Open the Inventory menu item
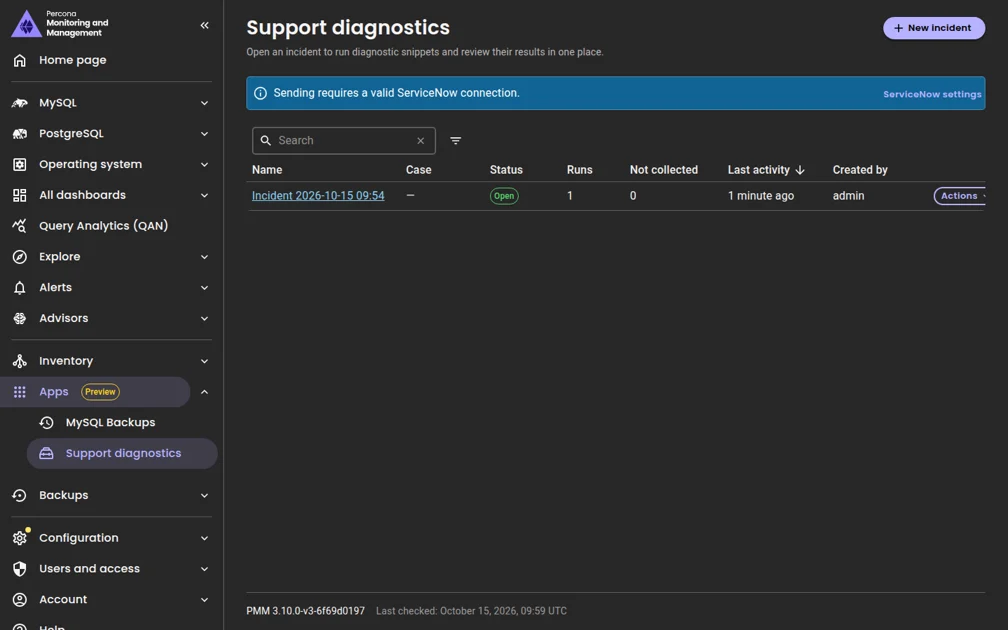This screenshot has width=1008, height=630. [x=66, y=361]
